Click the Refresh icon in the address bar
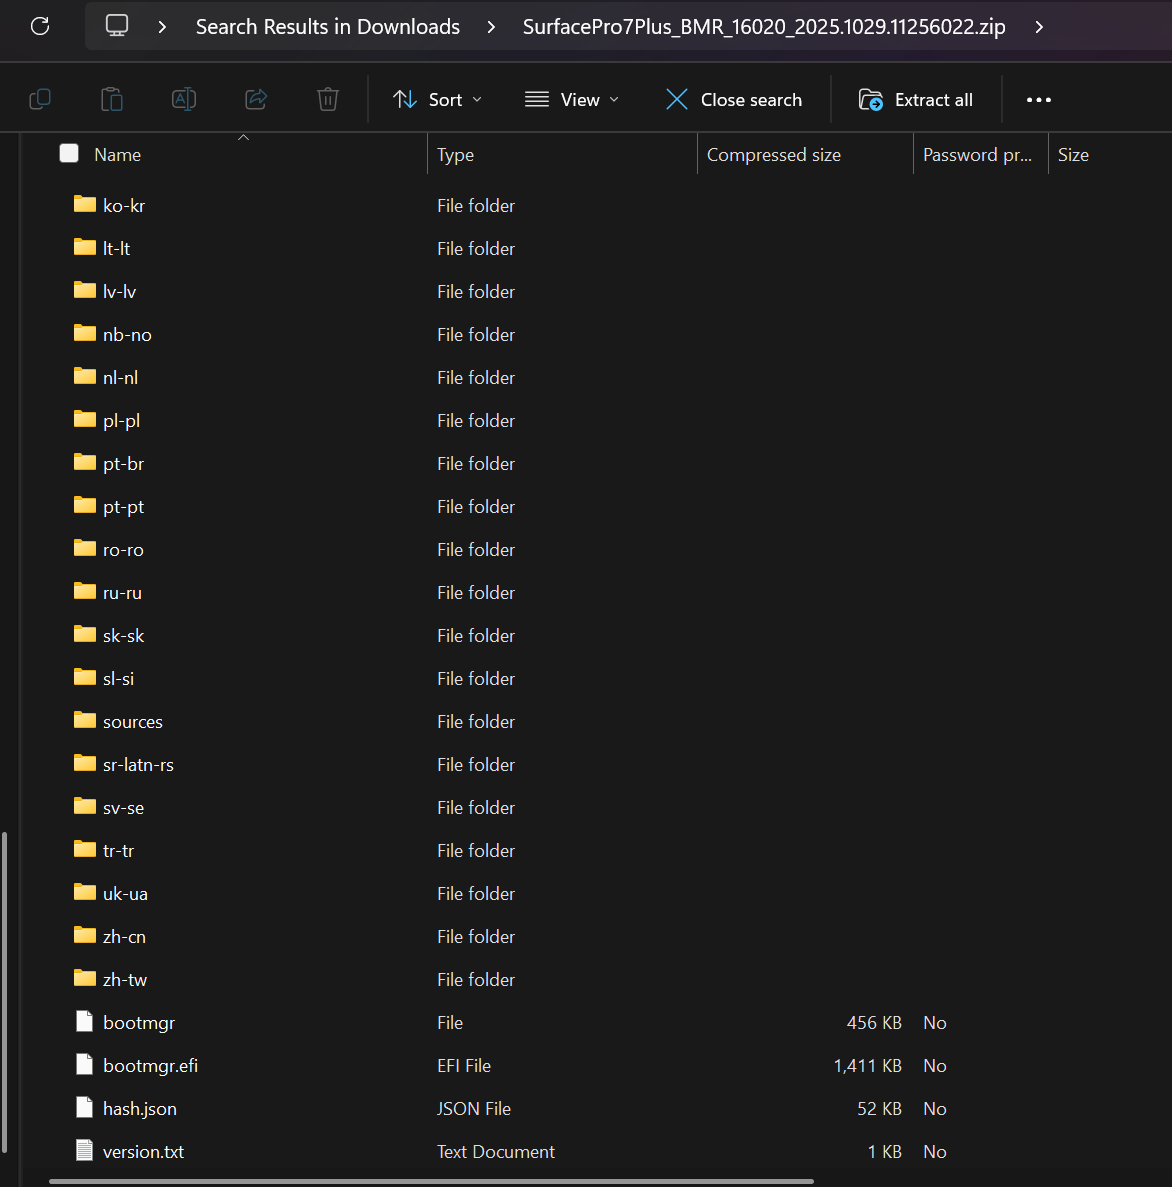This screenshot has height=1187, width=1172. click(40, 26)
